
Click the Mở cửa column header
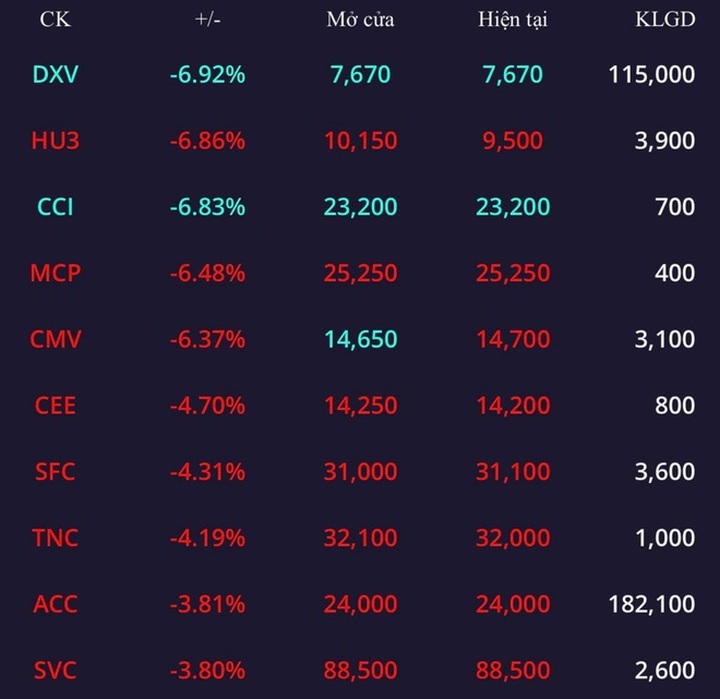click(360, 21)
